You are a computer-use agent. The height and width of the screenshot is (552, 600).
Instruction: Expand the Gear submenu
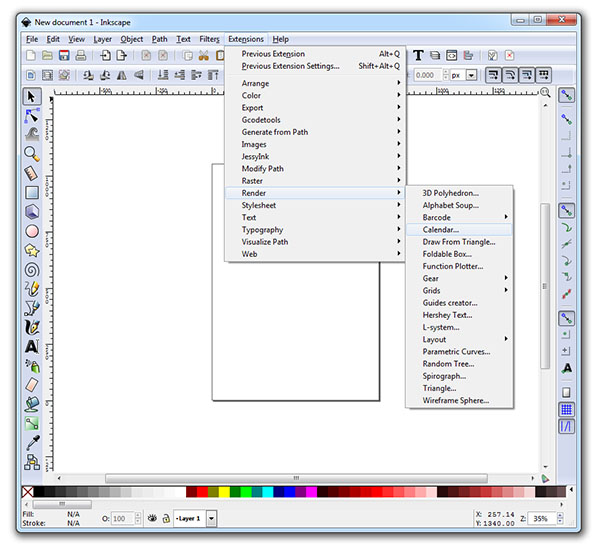pos(460,278)
